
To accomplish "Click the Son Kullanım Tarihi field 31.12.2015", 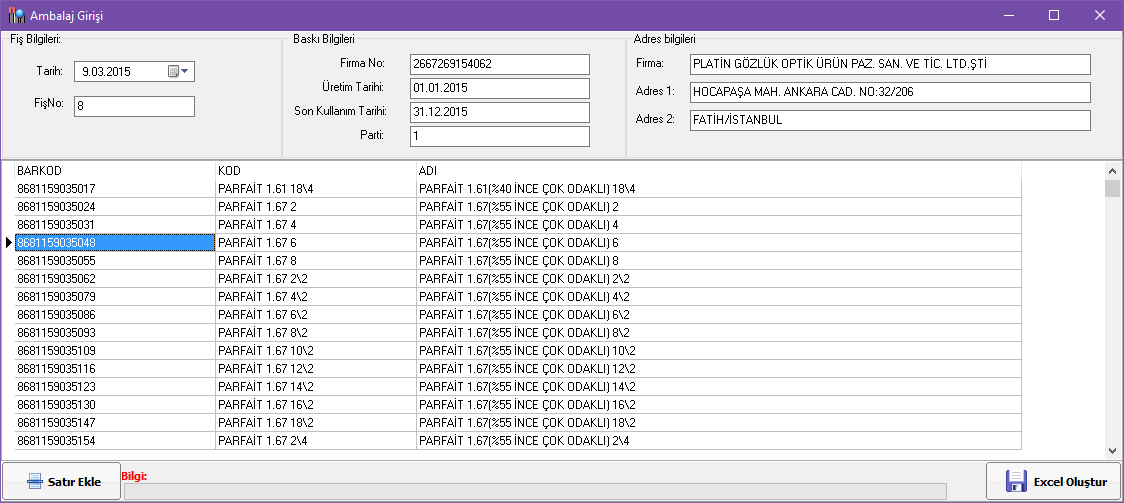I will pos(500,112).
